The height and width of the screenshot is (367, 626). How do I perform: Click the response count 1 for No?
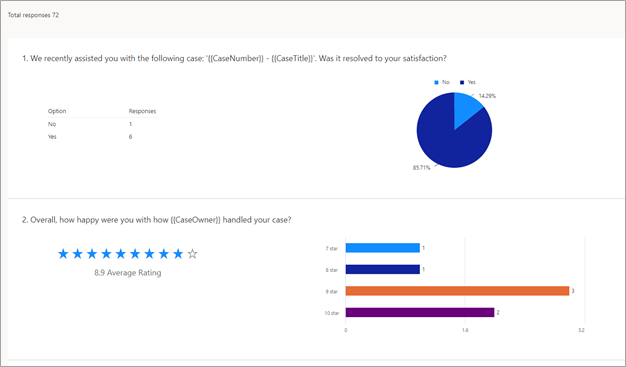[130, 124]
